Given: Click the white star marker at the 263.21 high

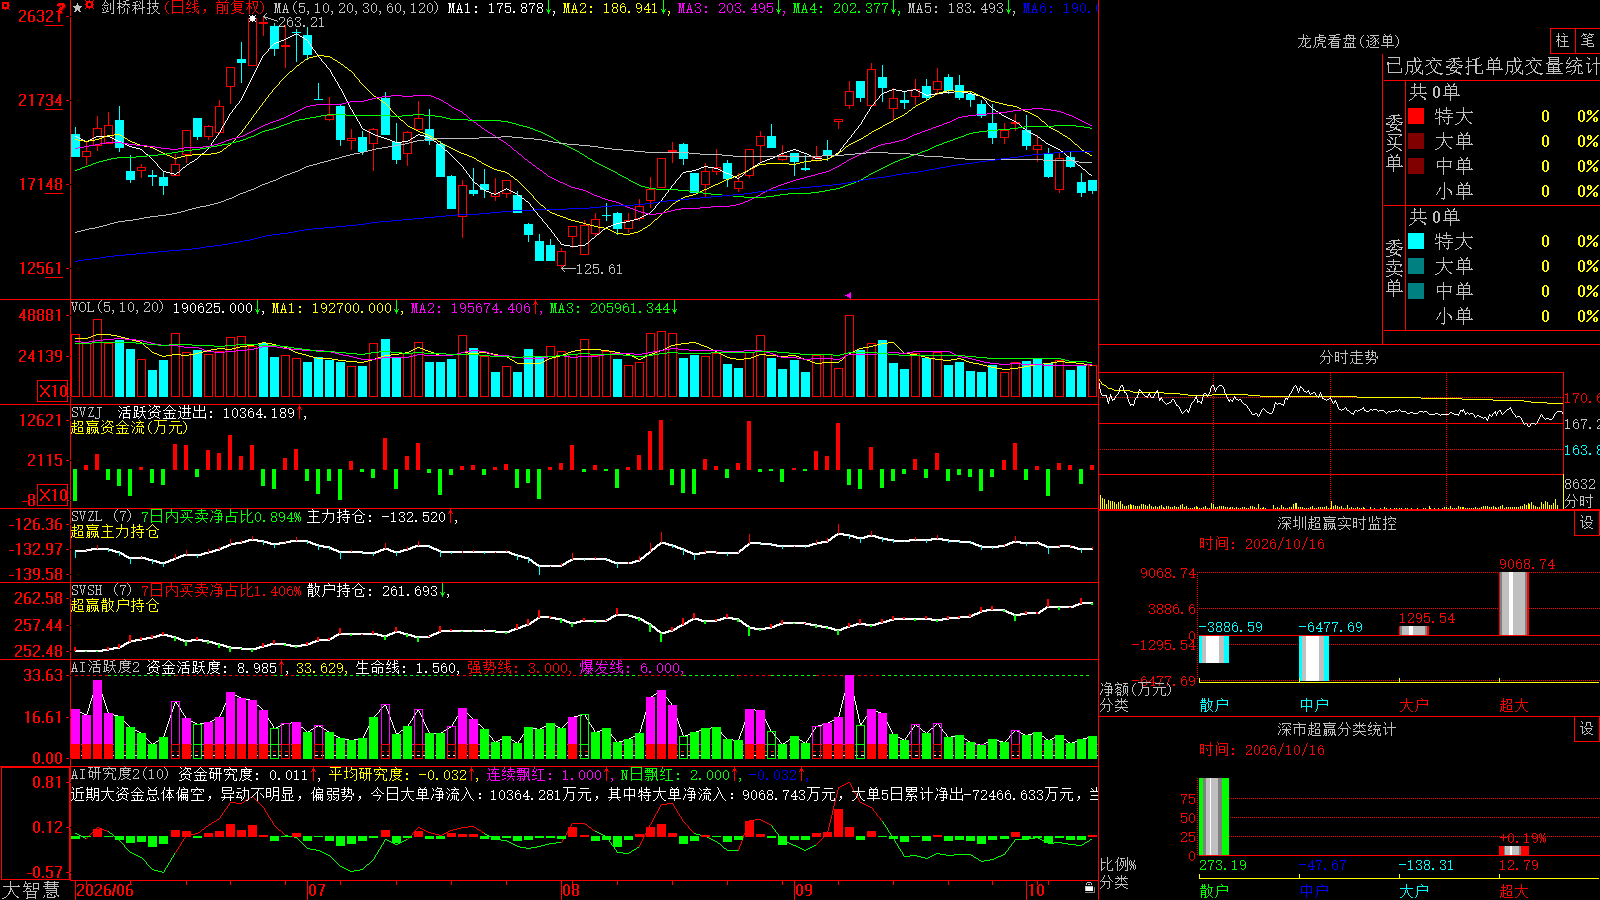Looking at the screenshot, I should pyautogui.click(x=254, y=19).
